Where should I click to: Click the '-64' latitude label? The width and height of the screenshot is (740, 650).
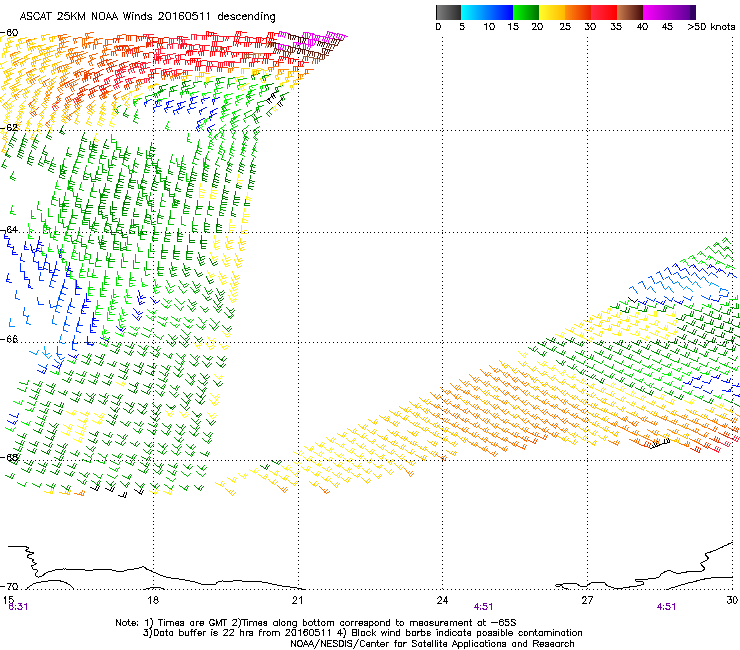pyautogui.click(x=9, y=229)
